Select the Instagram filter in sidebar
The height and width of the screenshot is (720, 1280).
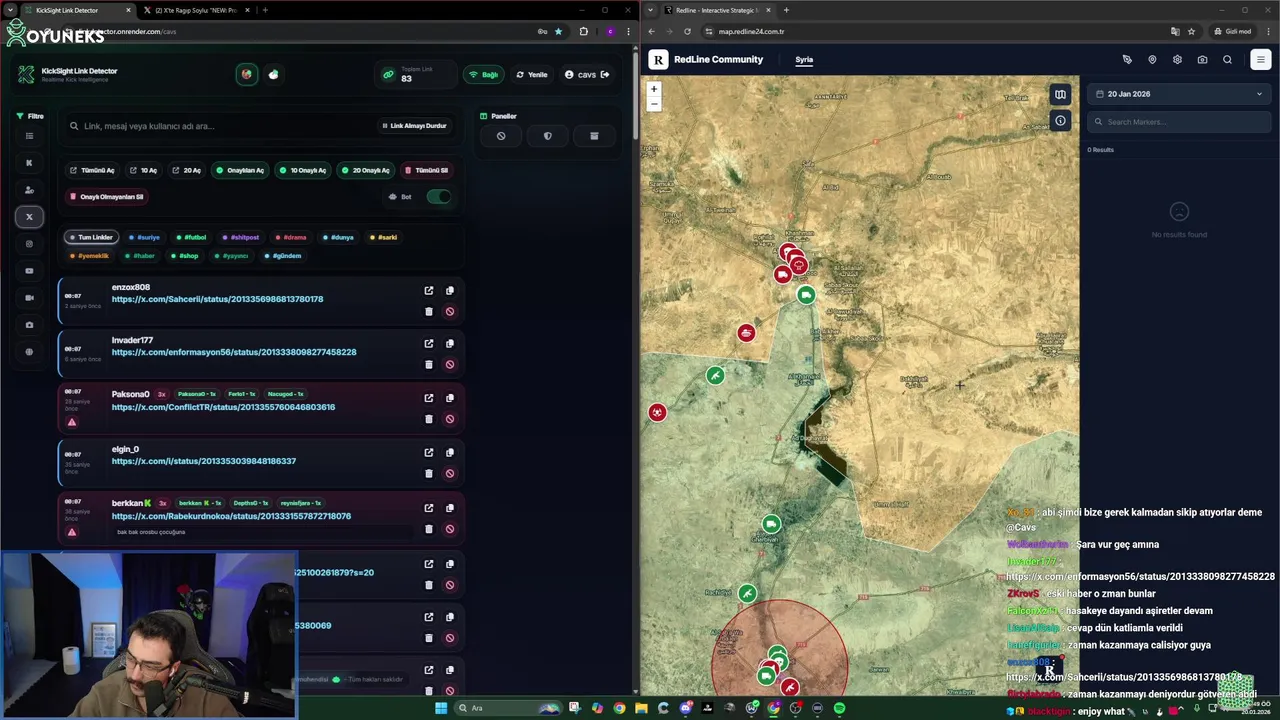[29, 244]
